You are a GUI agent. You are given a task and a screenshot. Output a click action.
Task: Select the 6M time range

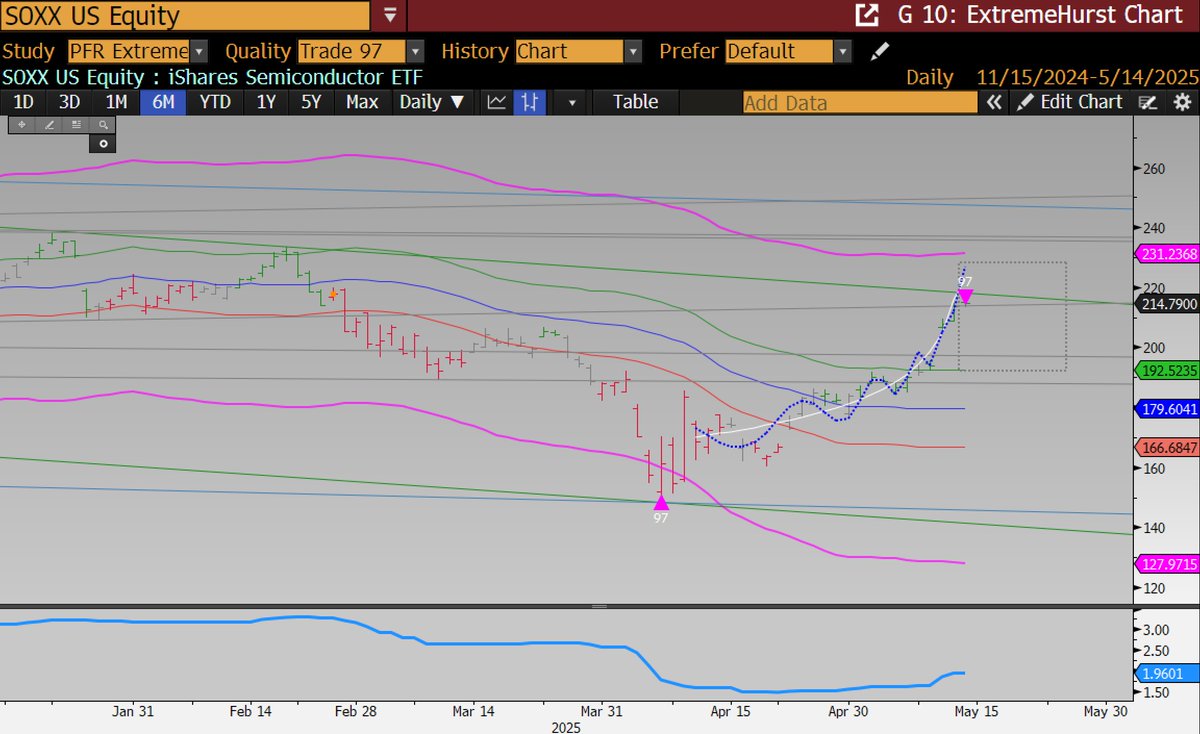tap(163, 101)
